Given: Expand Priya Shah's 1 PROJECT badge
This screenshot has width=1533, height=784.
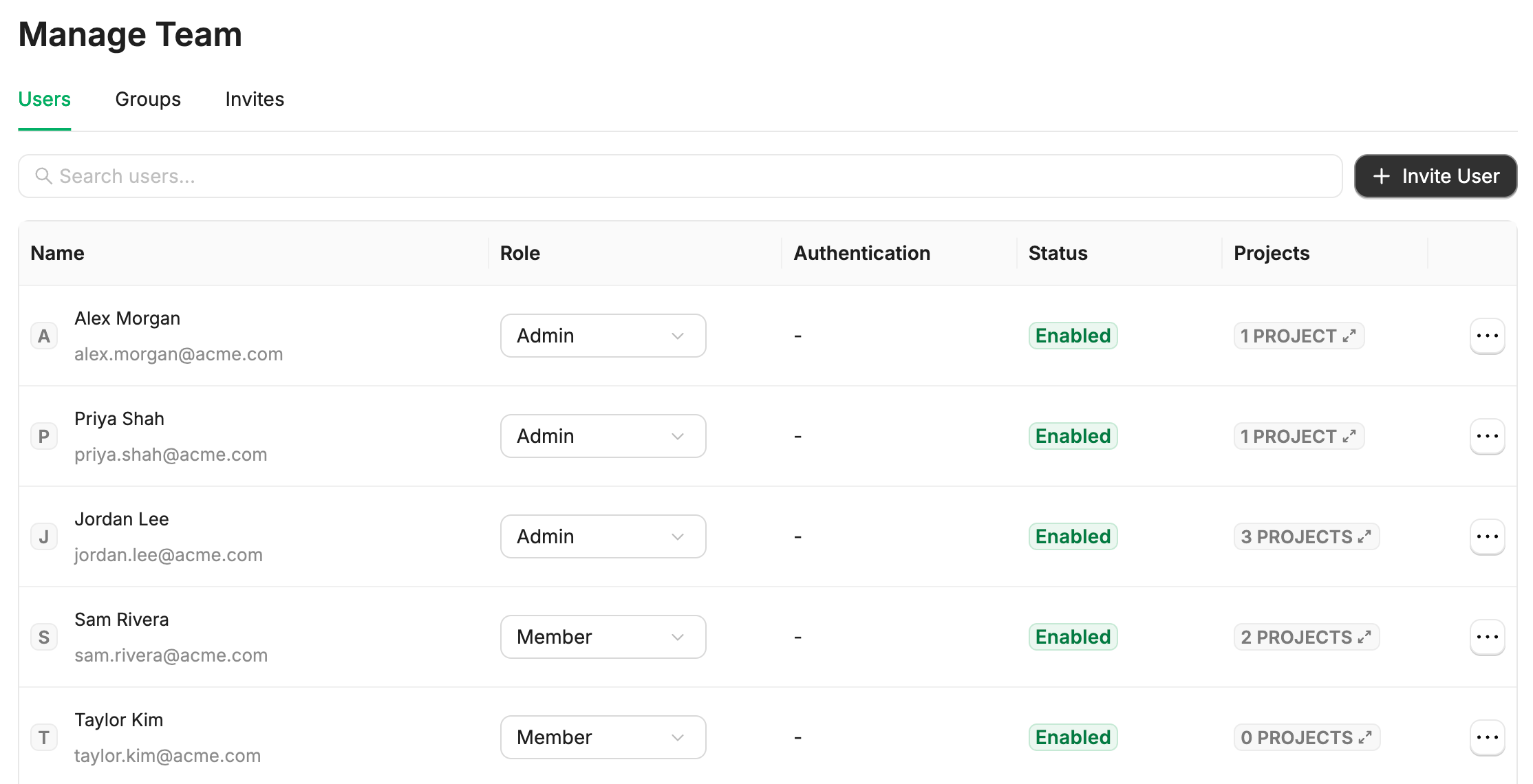Looking at the screenshot, I should [x=1299, y=436].
